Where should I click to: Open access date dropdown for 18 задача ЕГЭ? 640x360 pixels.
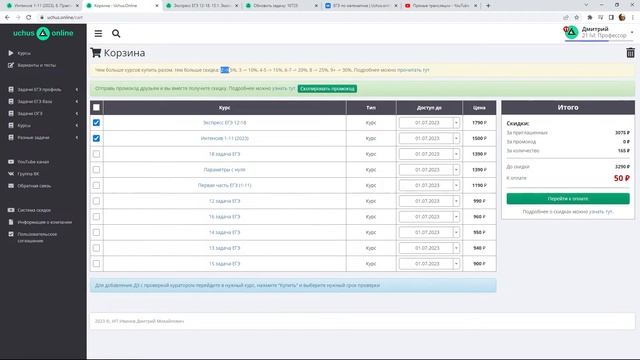[x=429, y=154]
